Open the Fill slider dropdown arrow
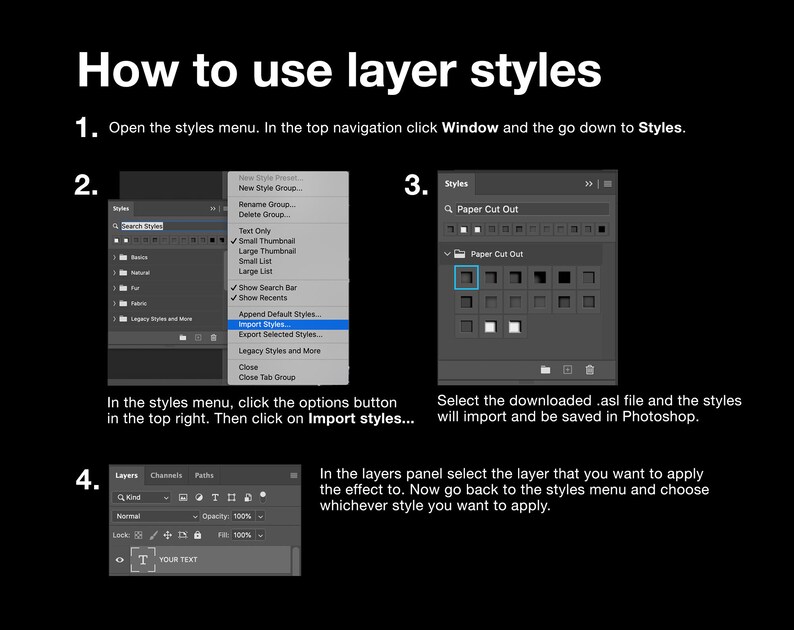The image size is (794, 630). tap(260, 535)
